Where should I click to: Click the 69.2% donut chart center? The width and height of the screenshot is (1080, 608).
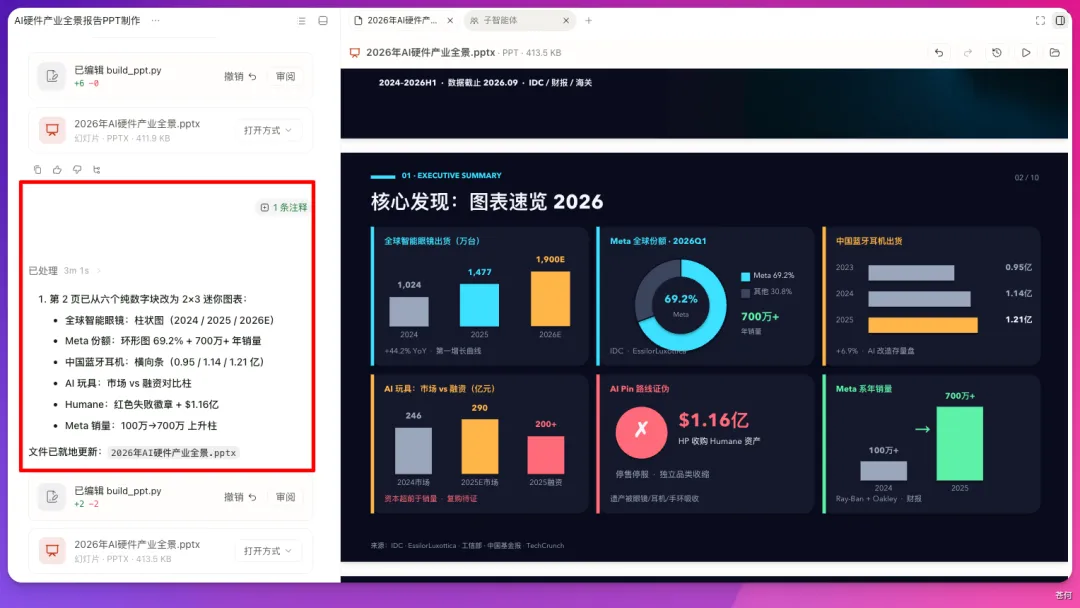pos(681,305)
